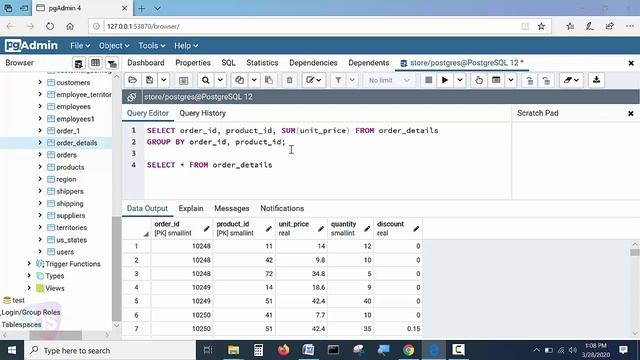Click the View Data grid icon in Browser
640x360 pixels.
(x=95, y=63)
